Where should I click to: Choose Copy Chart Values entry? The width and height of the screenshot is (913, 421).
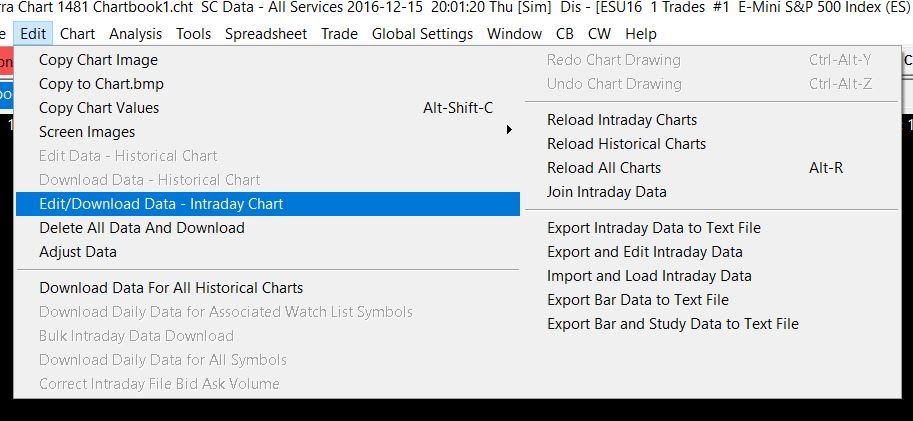[x=99, y=108]
